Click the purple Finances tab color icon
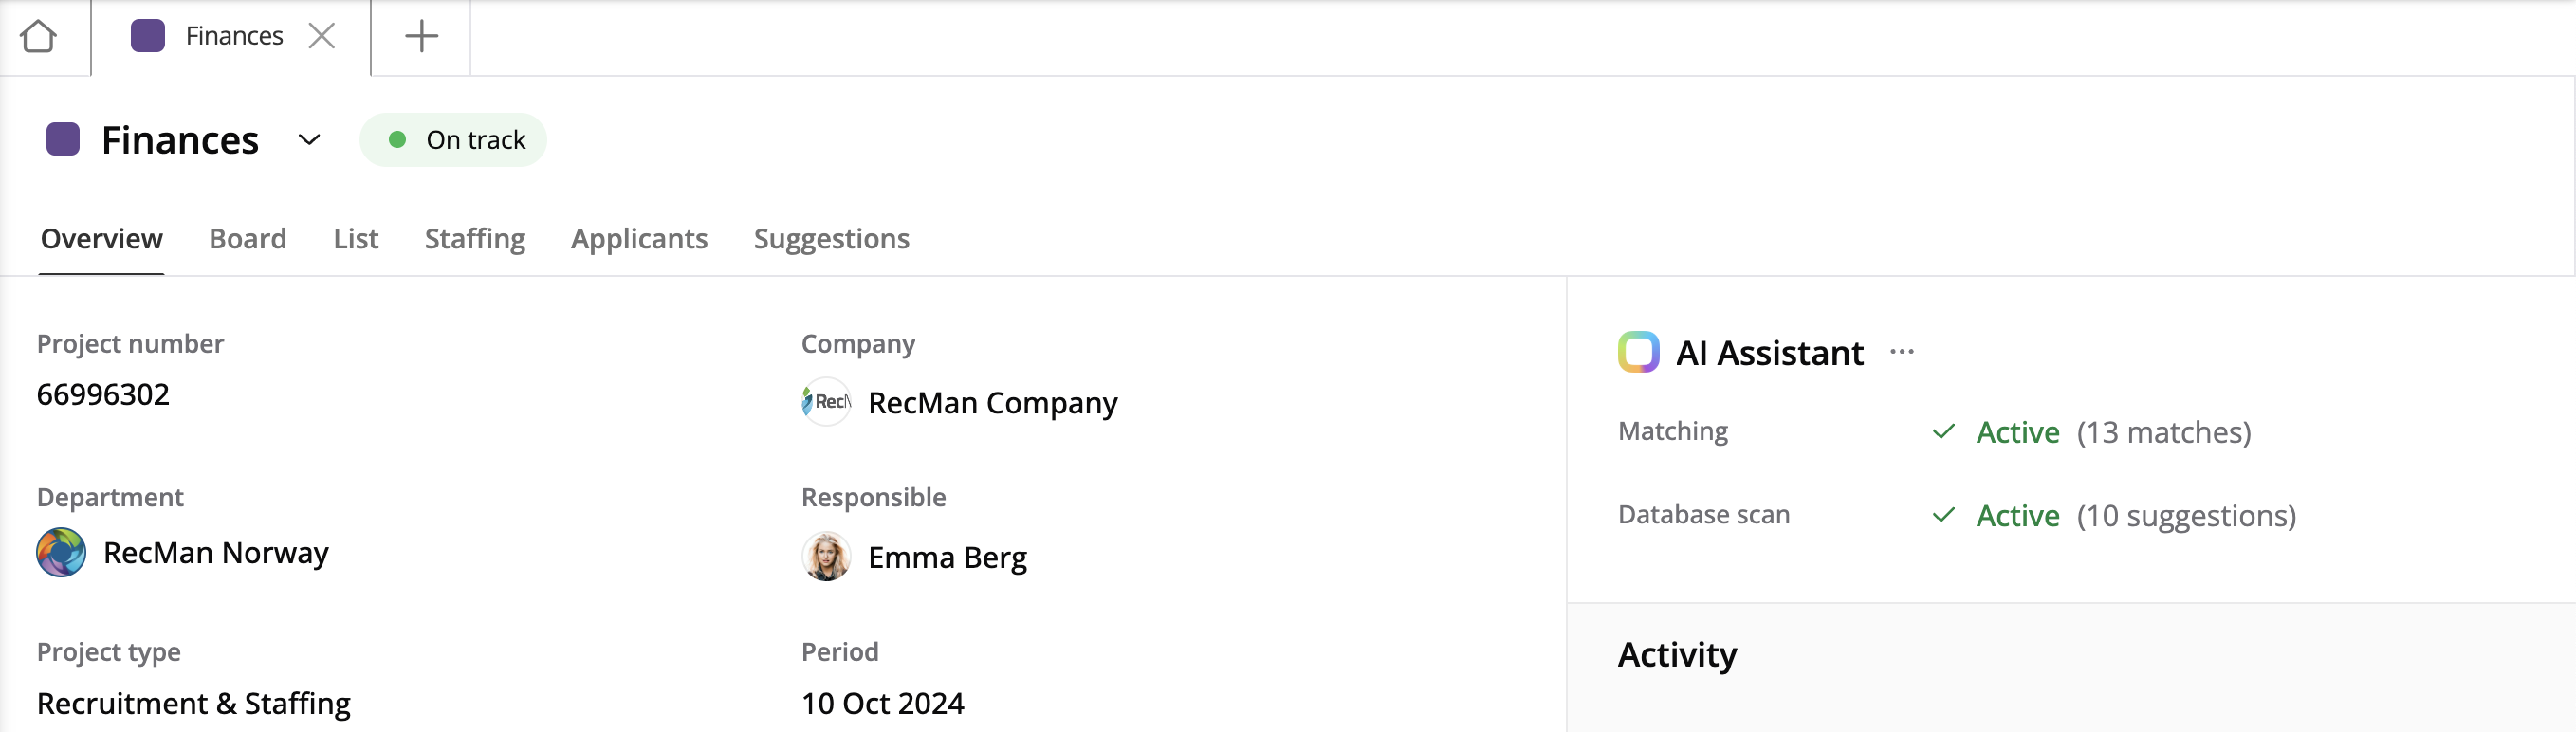The width and height of the screenshot is (2576, 732). click(148, 37)
